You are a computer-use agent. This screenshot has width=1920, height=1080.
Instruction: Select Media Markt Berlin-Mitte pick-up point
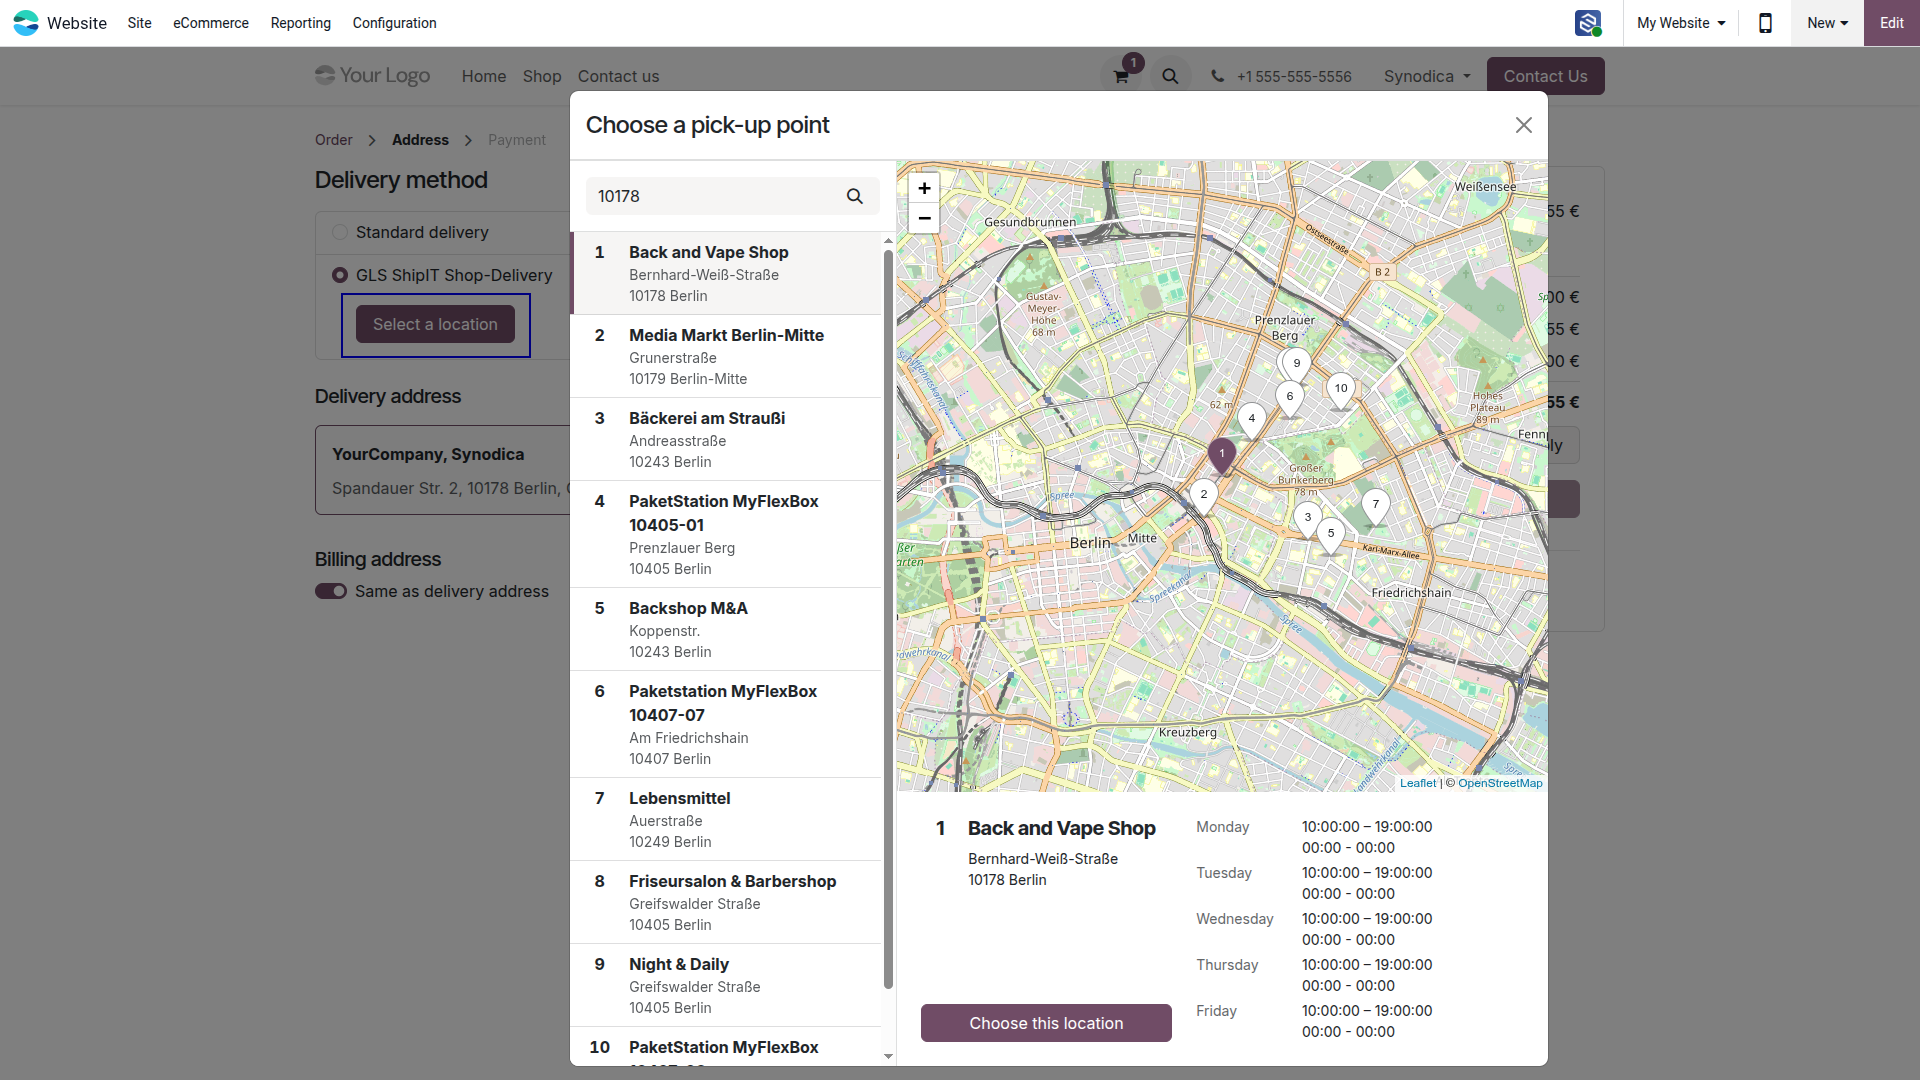click(x=726, y=356)
